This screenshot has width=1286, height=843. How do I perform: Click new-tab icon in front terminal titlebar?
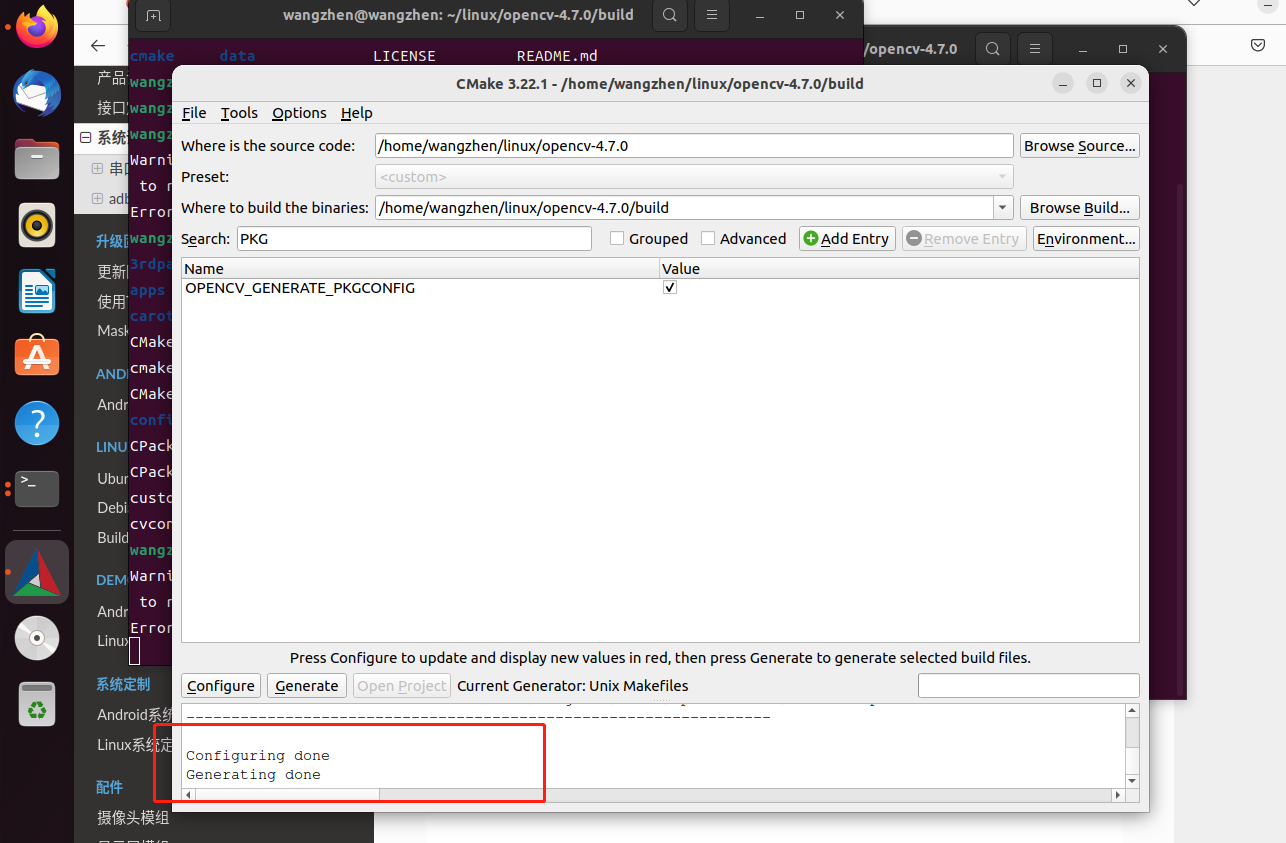coord(153,15)
